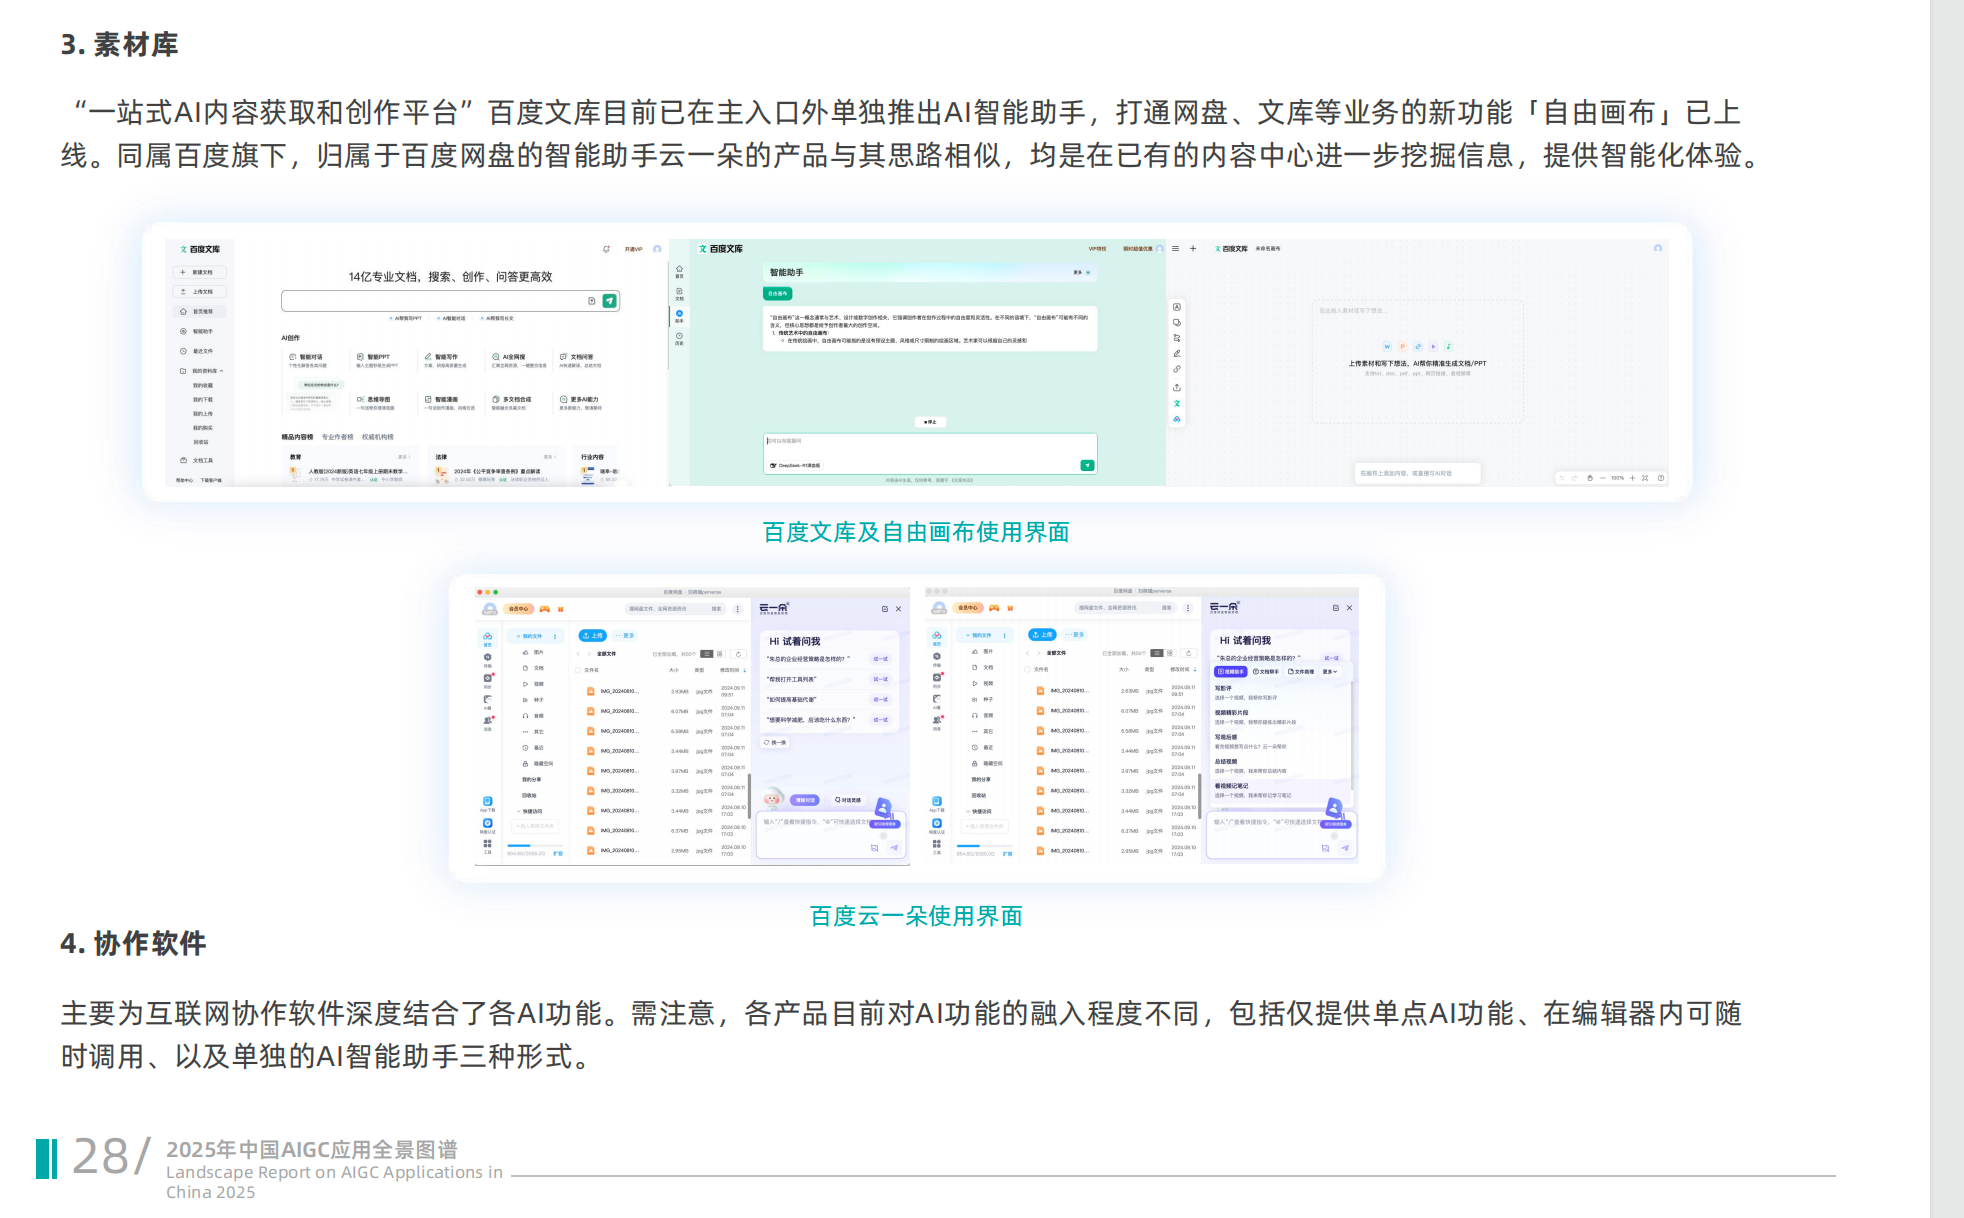Viewport: 1964px width, 1218px height.
Task: Expand 更多 dropdown in right 云一朵 panel
Action: point(1330,672)
